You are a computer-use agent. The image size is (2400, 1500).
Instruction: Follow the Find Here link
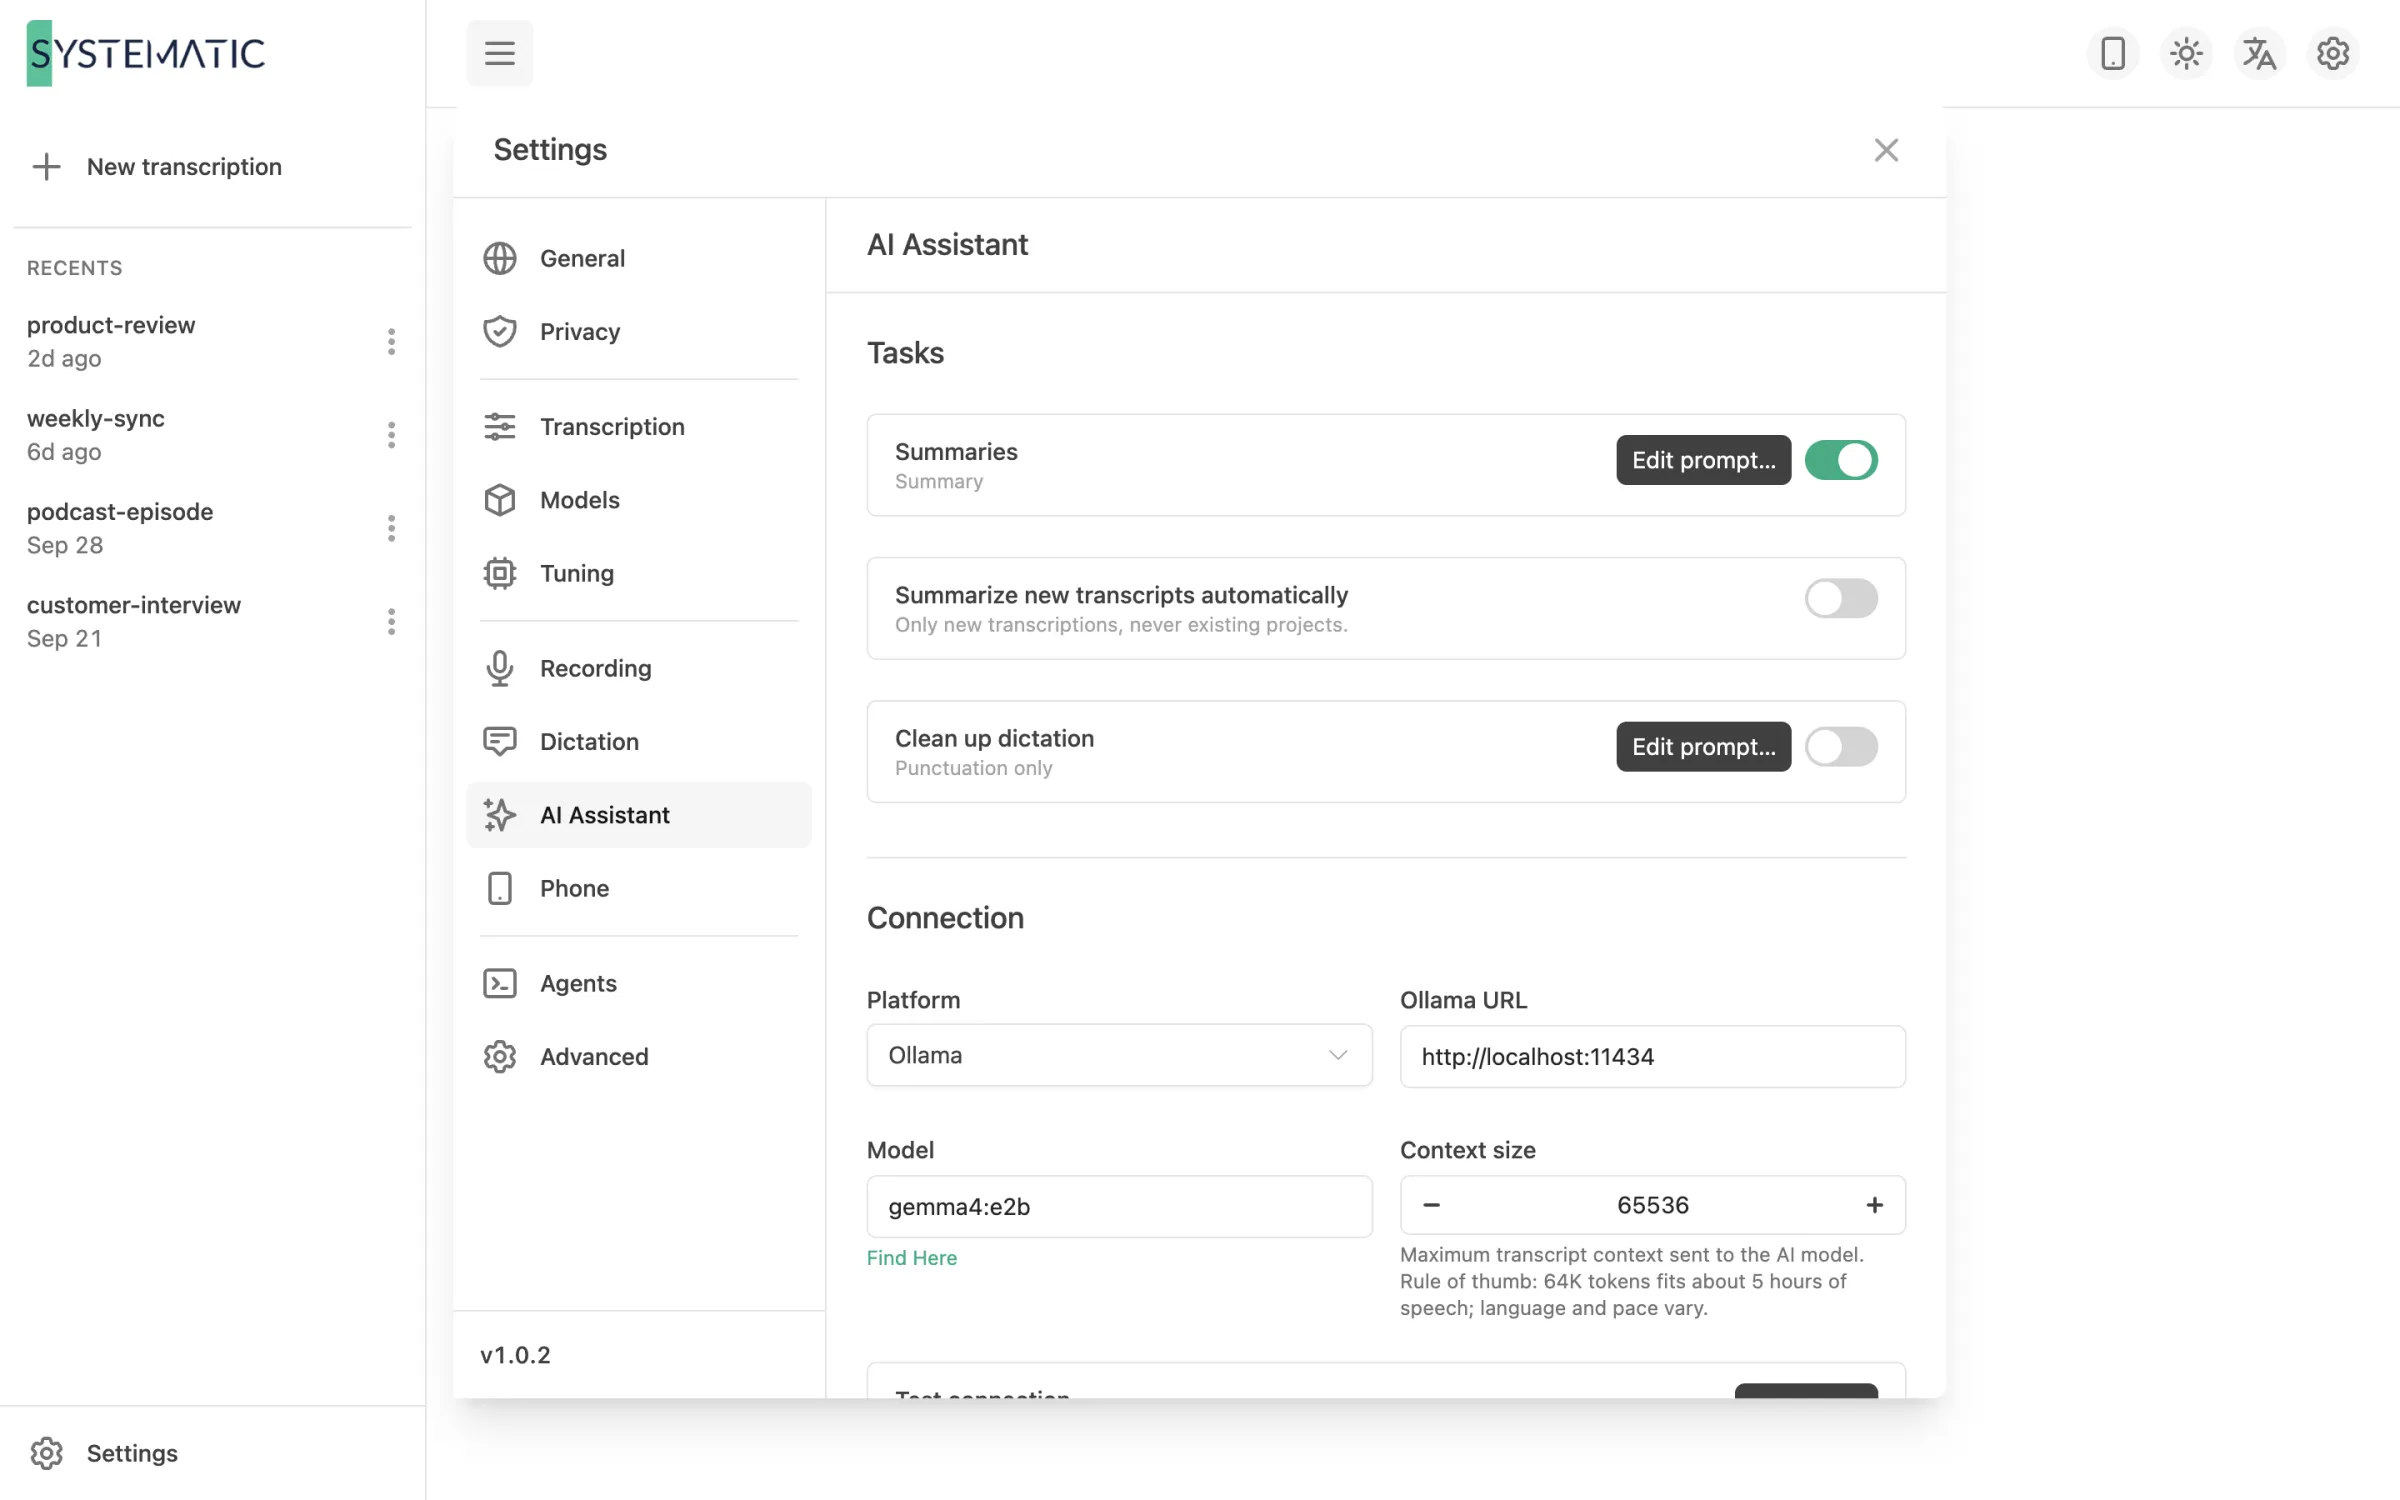point(911,1258)
